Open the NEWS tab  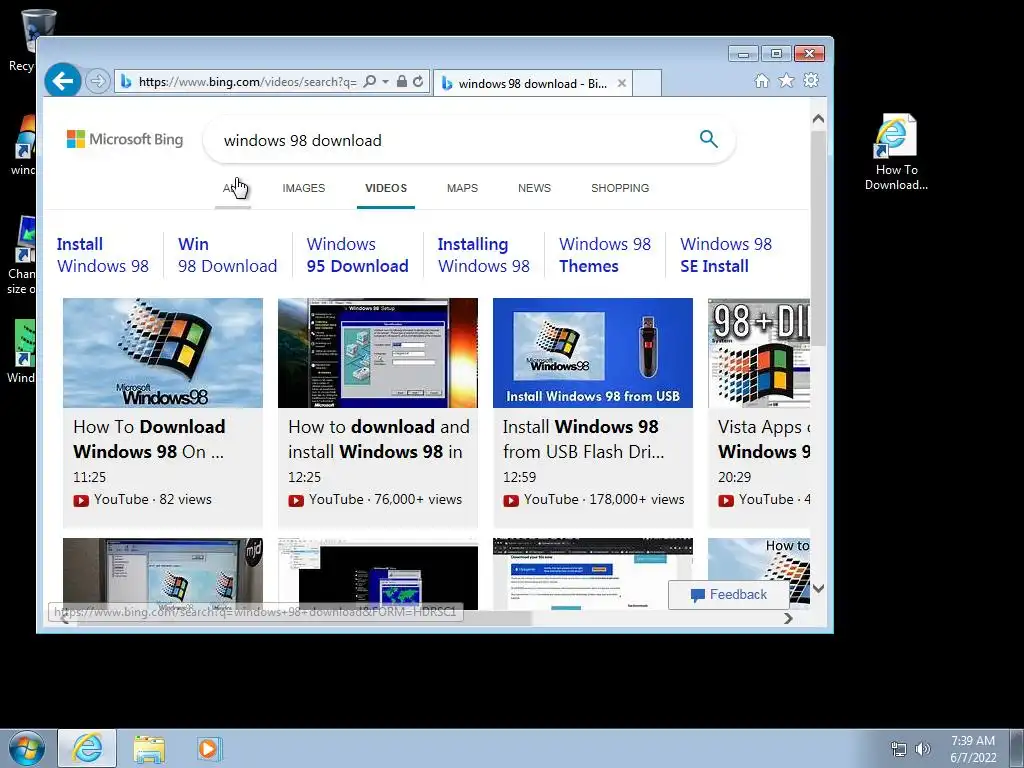point(534,188)
